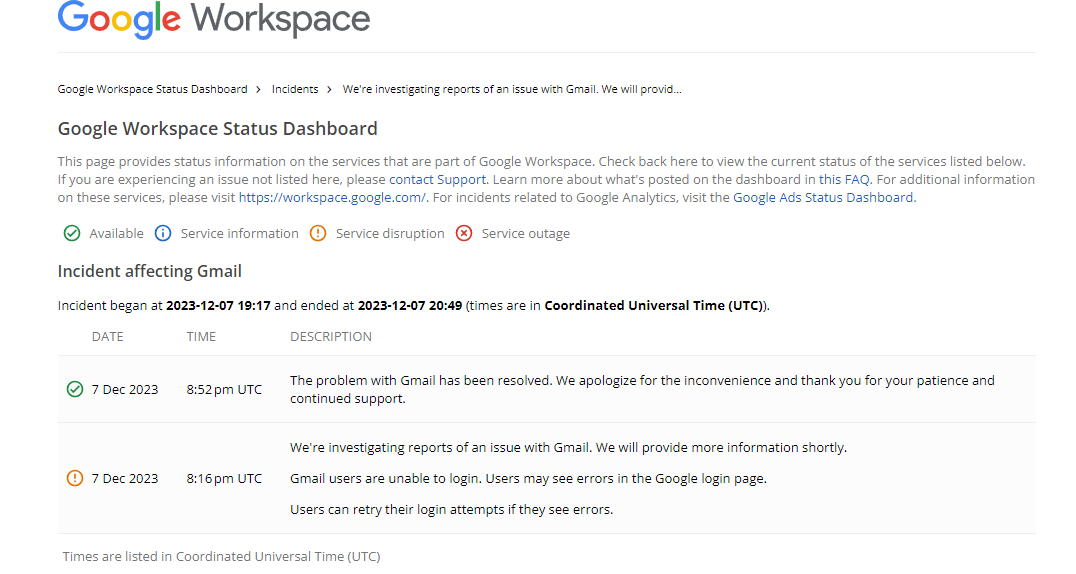Click the DATE column header
1076x574 pixels.
click(x=108, y=336)
